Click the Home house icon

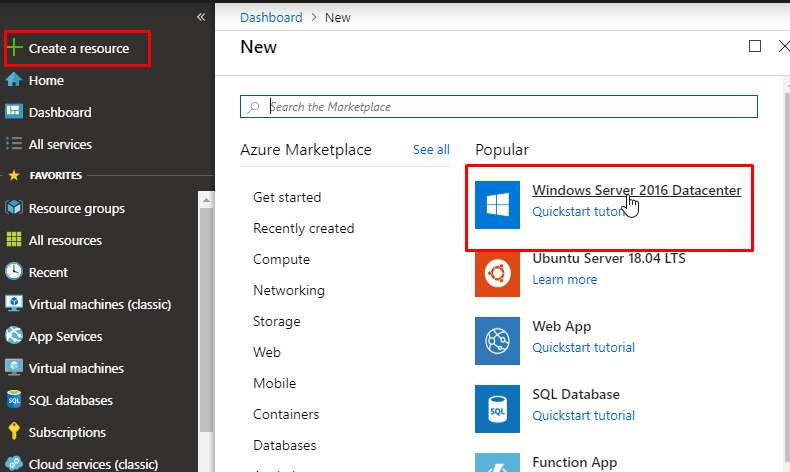(14, 80)
